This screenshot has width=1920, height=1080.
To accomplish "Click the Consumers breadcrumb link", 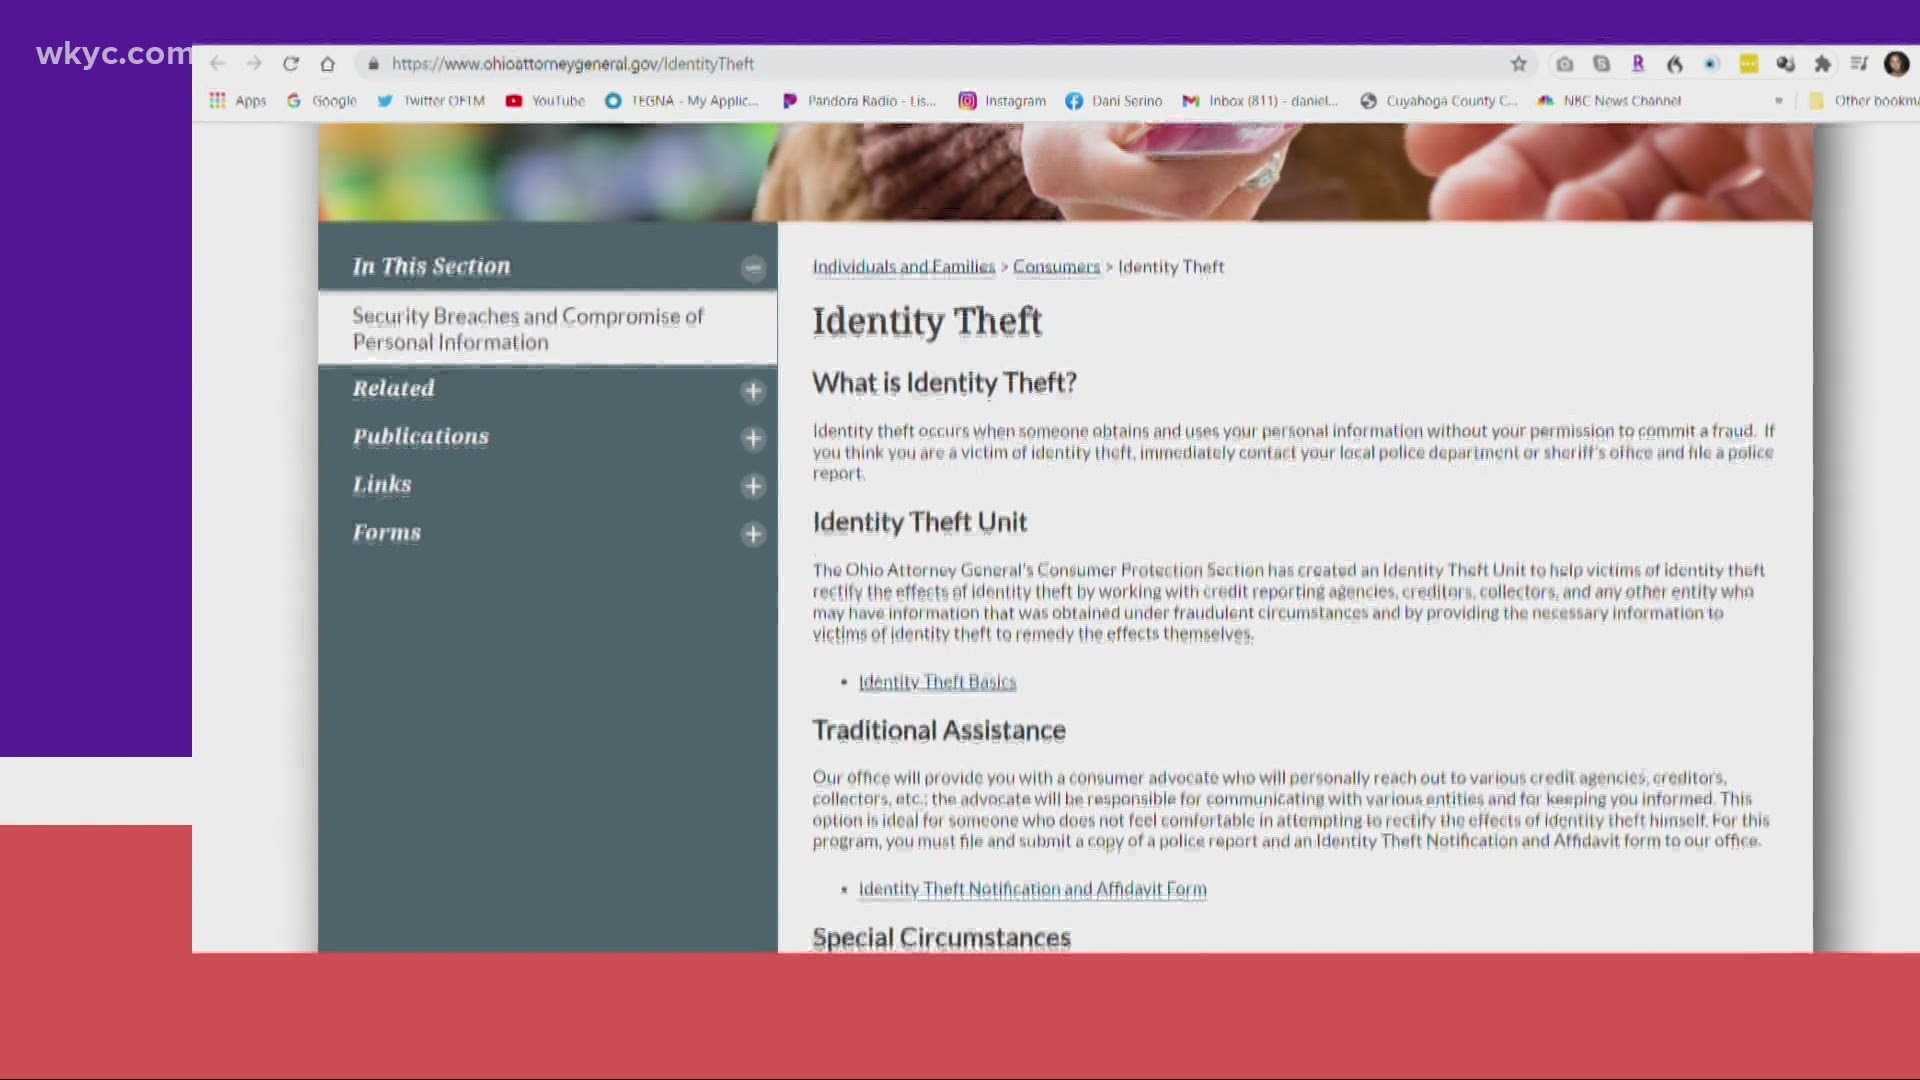I will tap(1056, 267).
